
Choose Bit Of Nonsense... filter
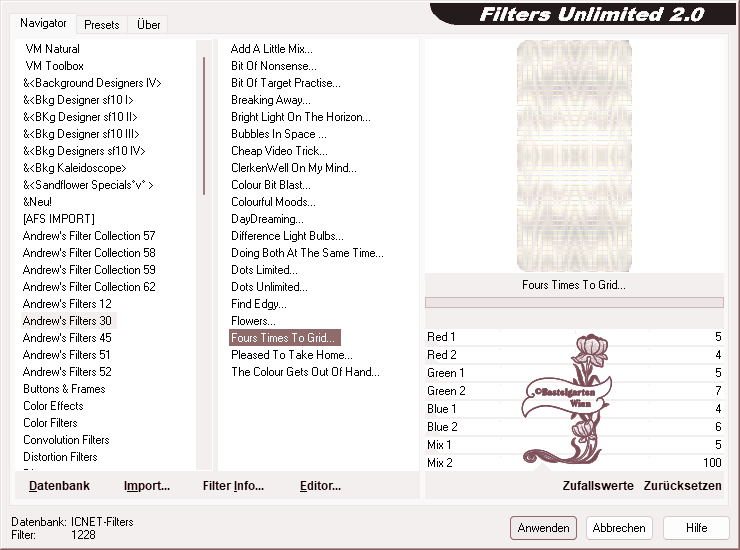tap(274, 66)
